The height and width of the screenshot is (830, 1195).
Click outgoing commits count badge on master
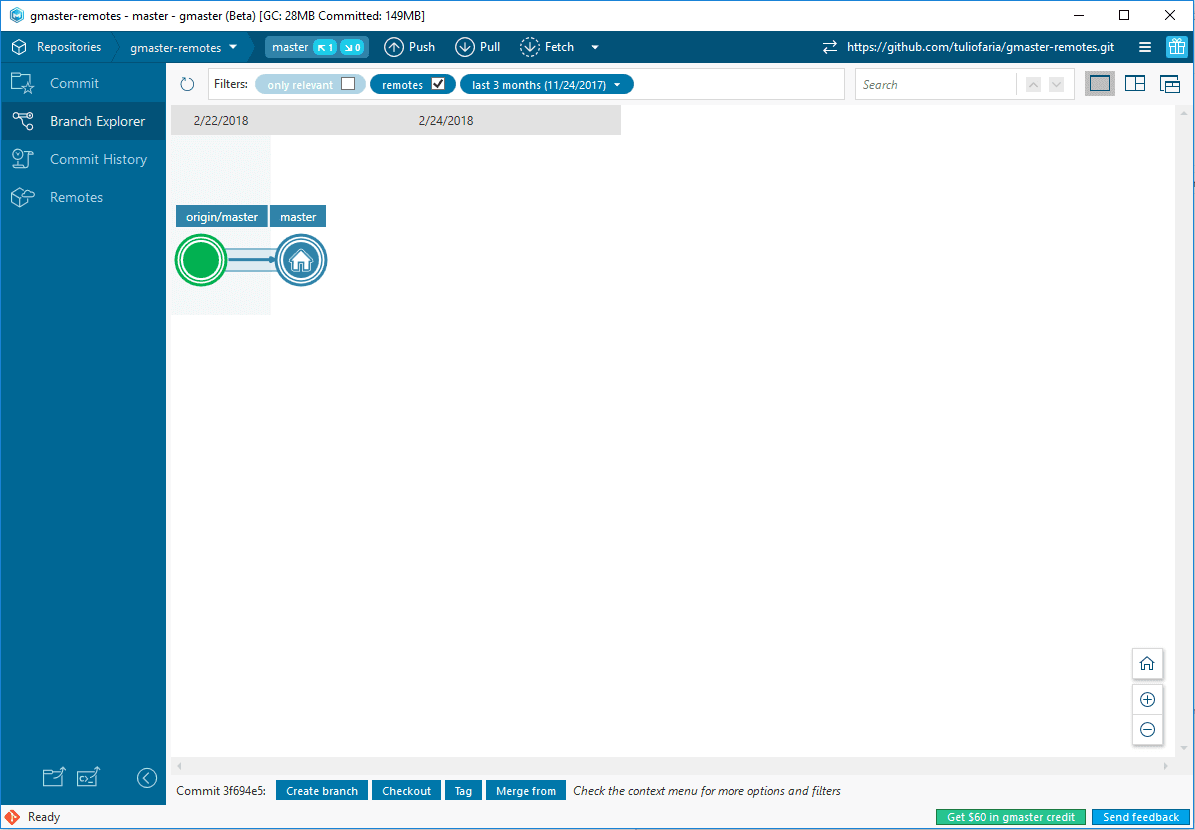325,47
